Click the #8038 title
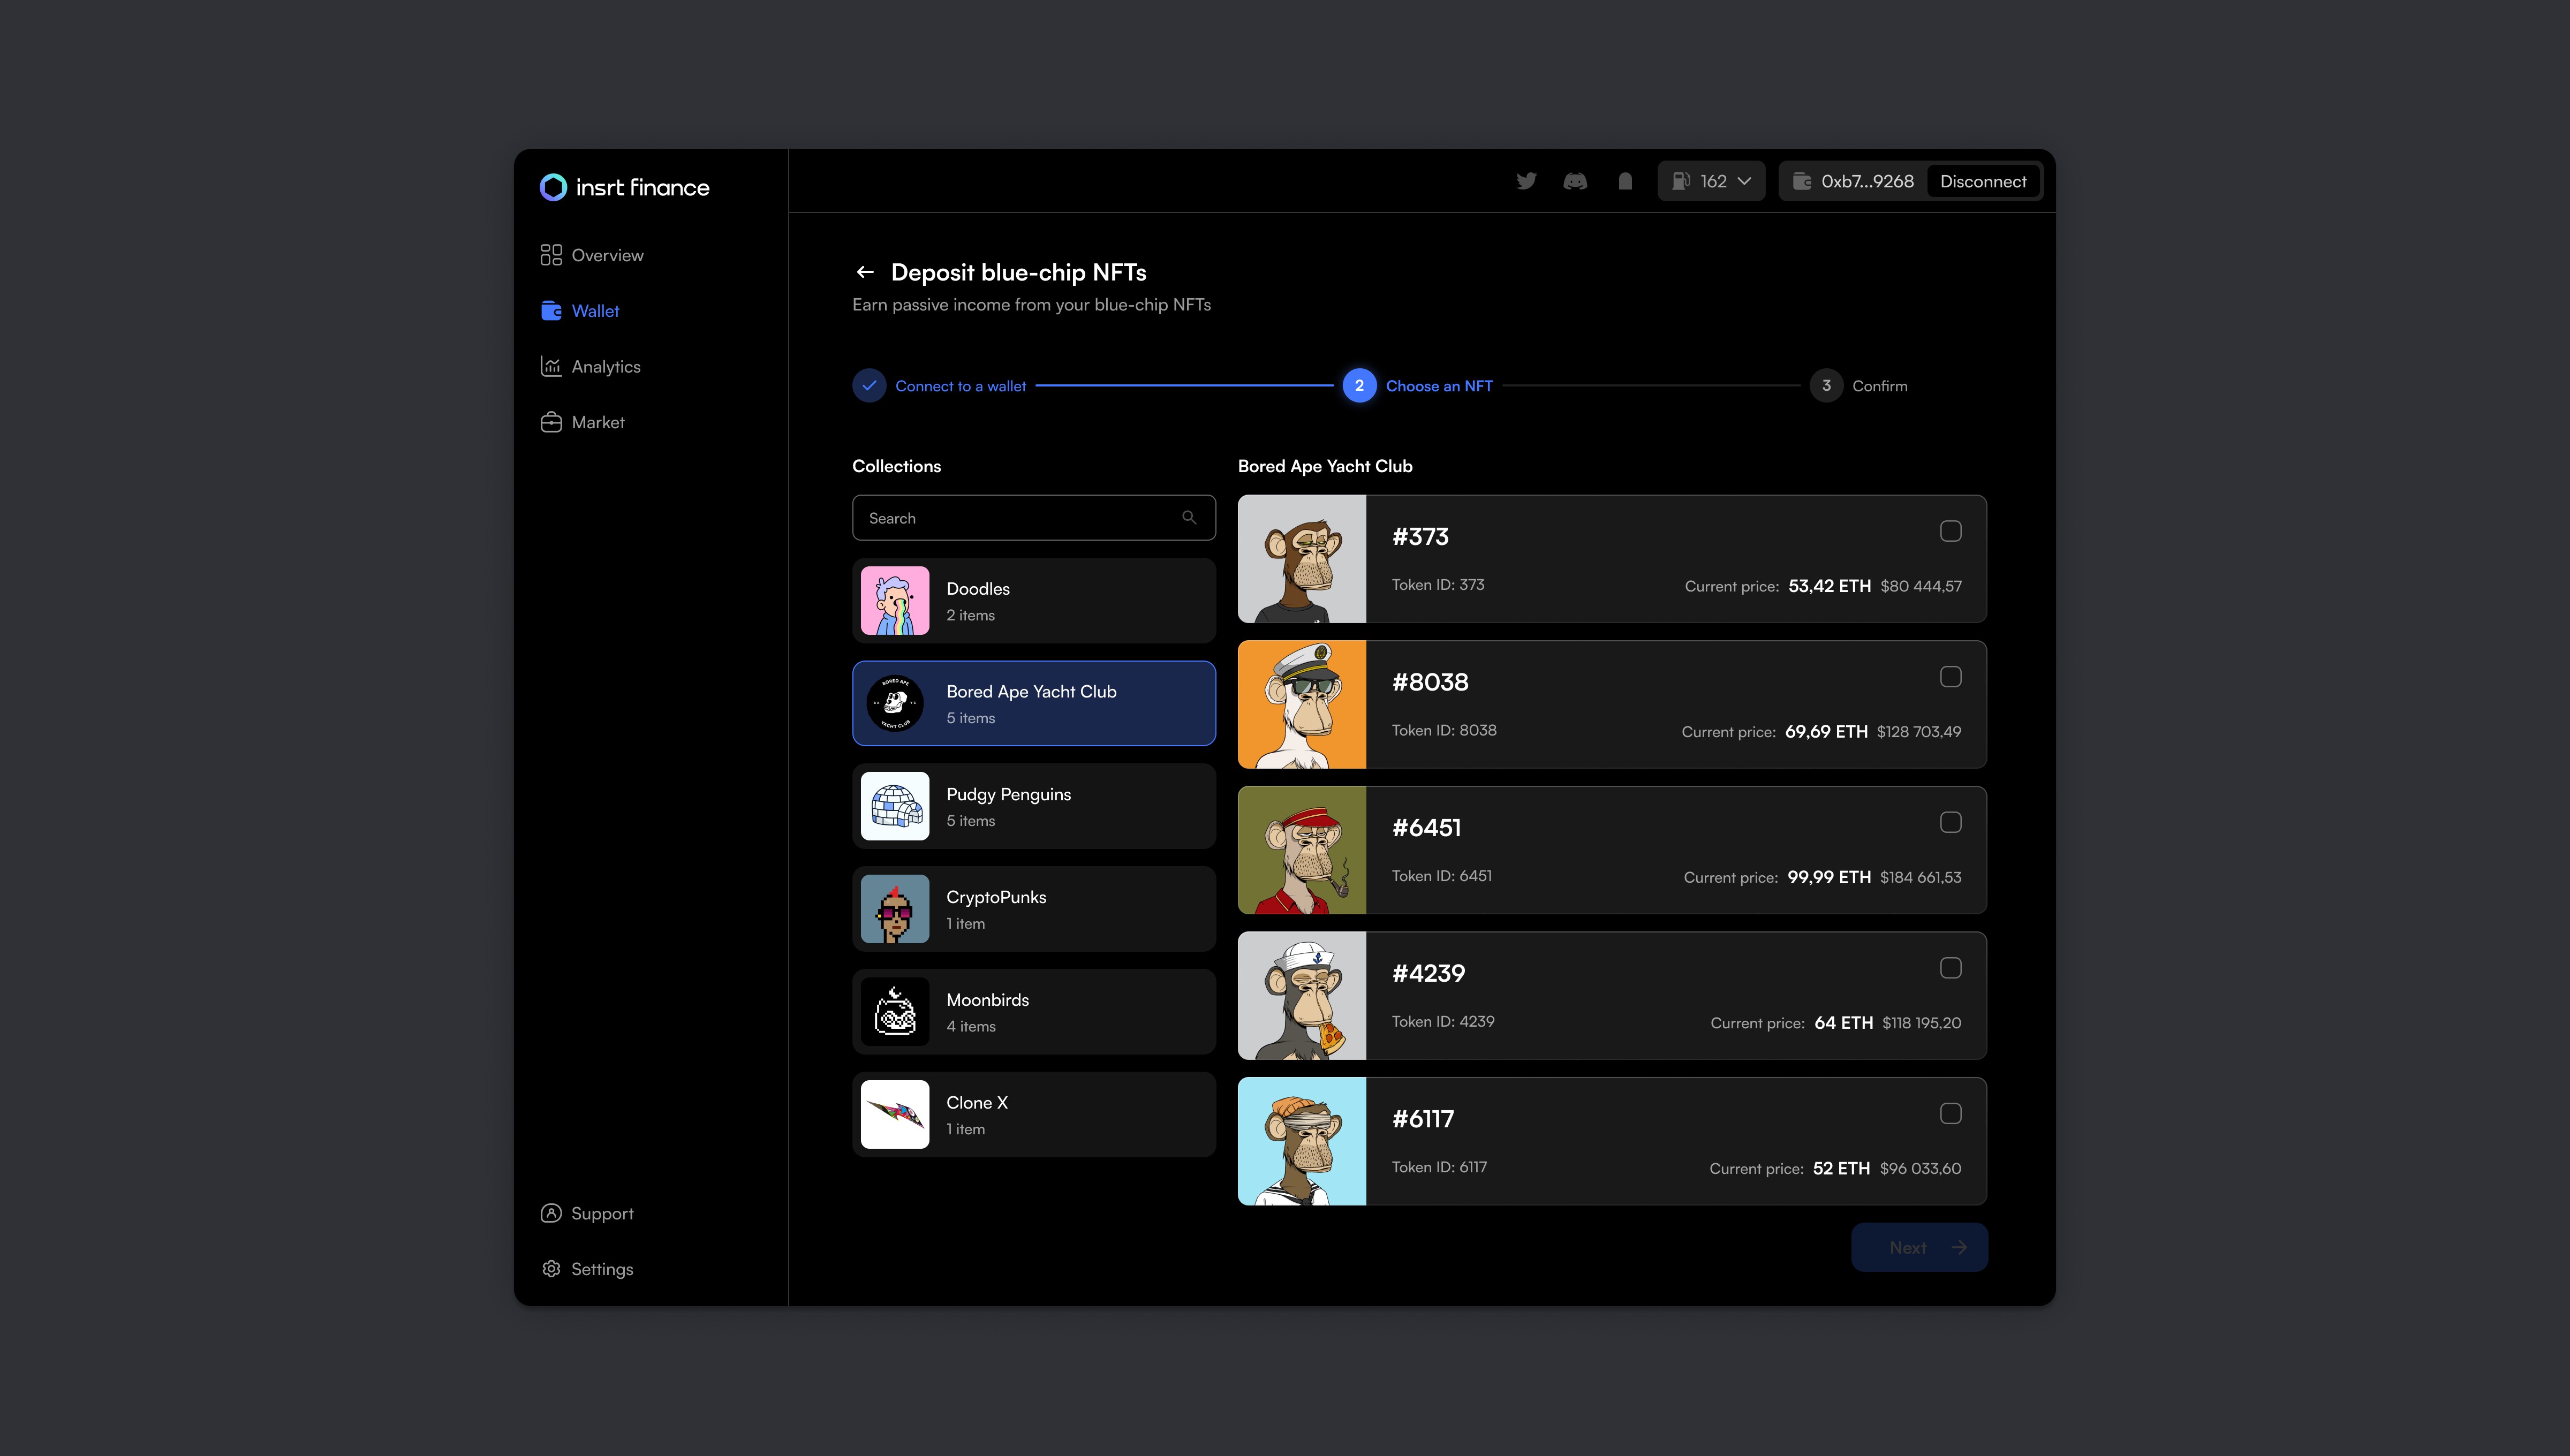The width and height of the screenshot is (2570, 1456). pos(1430,682)
